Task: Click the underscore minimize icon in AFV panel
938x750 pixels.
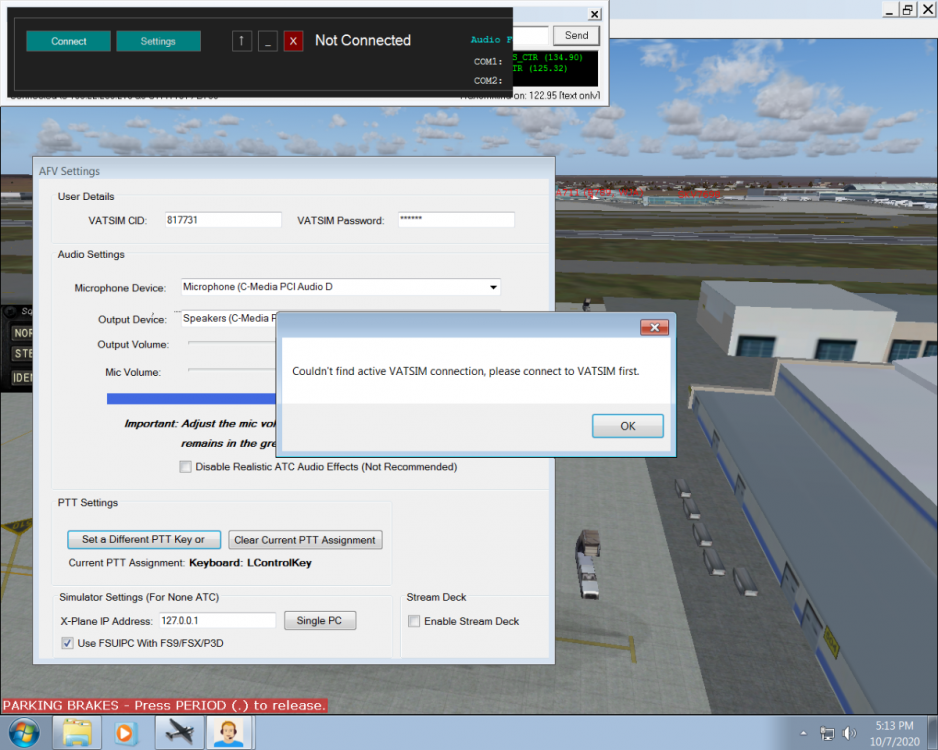Action: 267,41
